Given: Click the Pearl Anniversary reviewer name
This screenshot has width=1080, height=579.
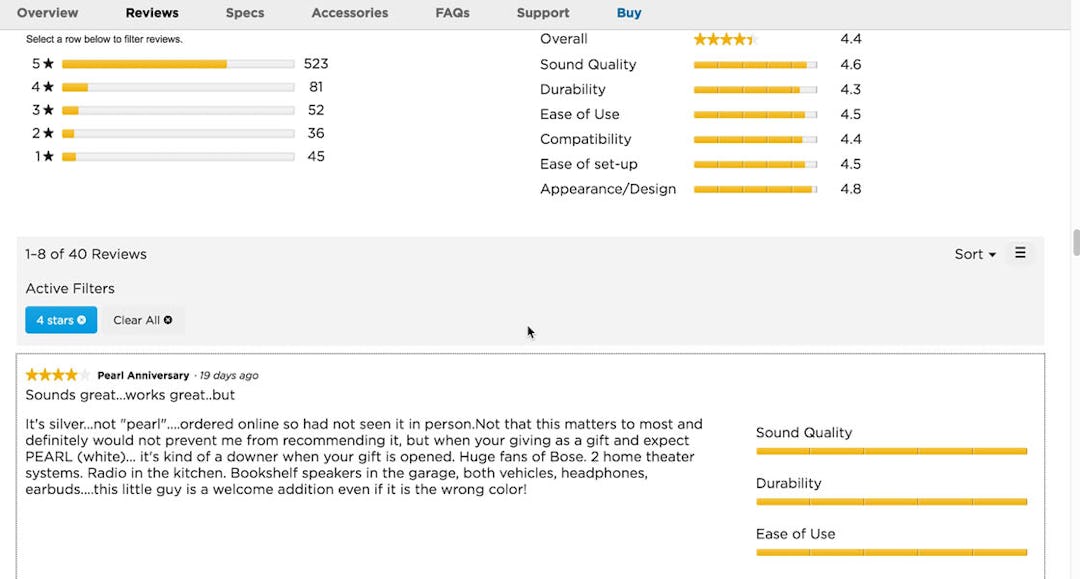Looking at the screenshot, I should pyautogui.click(x=142, y=374).
